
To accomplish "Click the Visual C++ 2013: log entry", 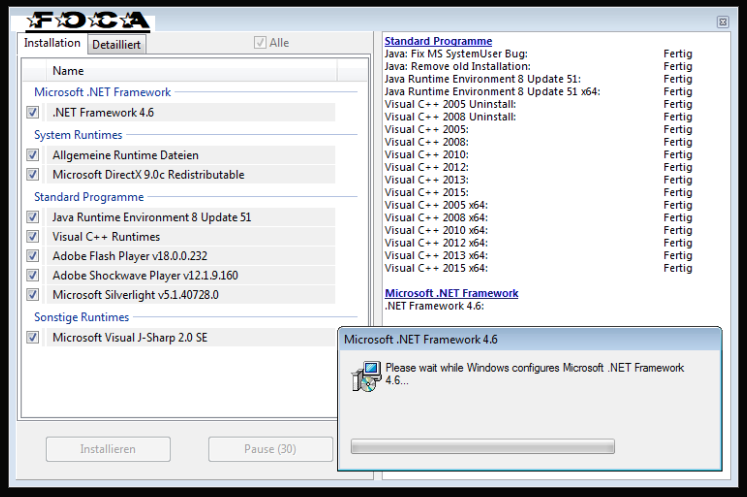I will [x=427, y=180].
